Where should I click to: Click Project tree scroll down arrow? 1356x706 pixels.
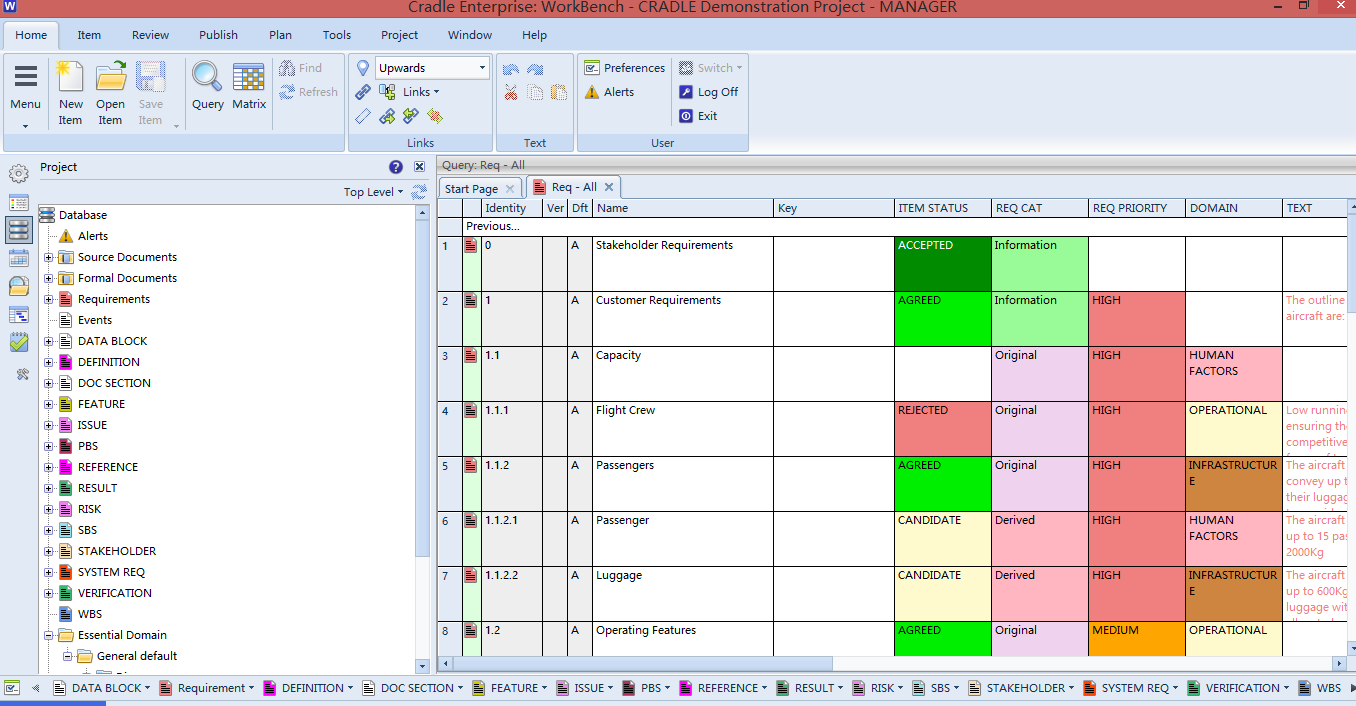(422, 665)
